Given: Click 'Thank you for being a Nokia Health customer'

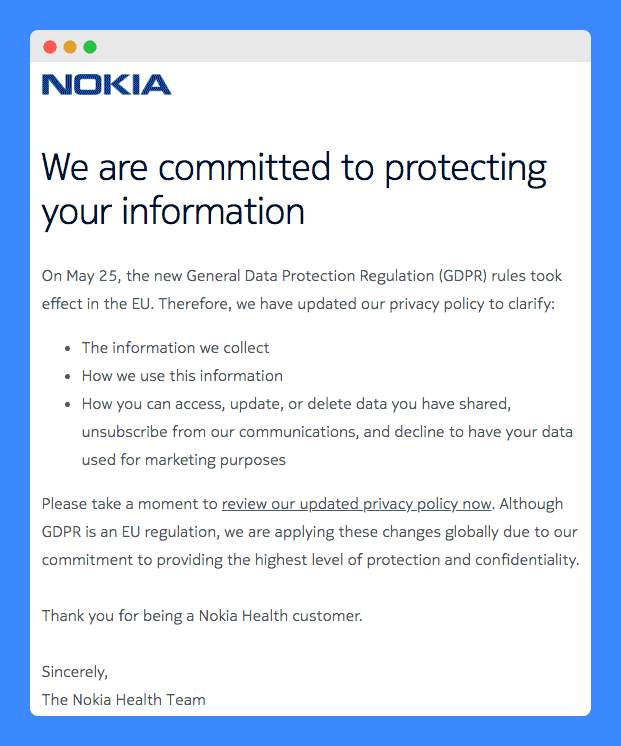Looking at the screenshot, I should (x=202, y=616).
